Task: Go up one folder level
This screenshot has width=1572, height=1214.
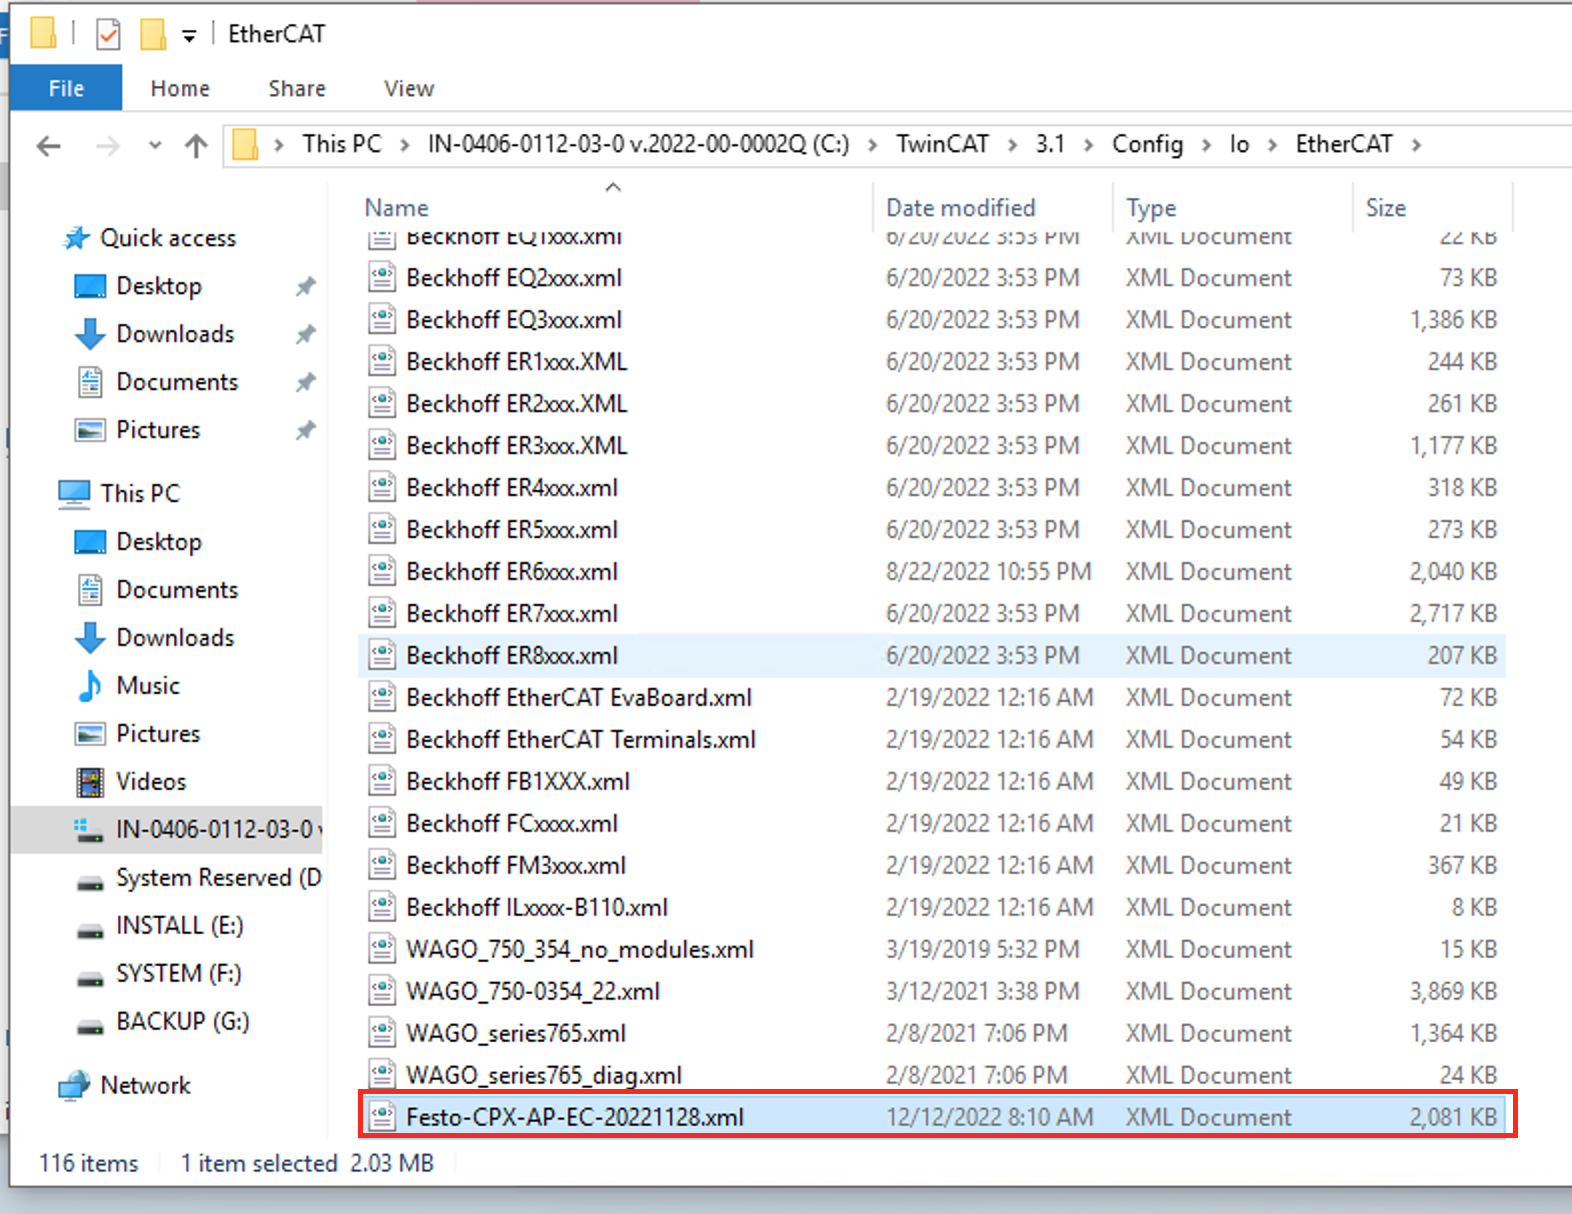Action: (x=196, y=146)
